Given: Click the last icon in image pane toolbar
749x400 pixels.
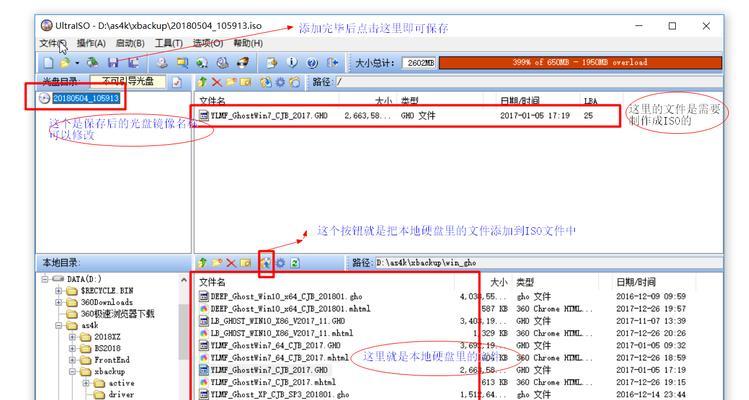Looking at the screenshot, I should [294, 82].
